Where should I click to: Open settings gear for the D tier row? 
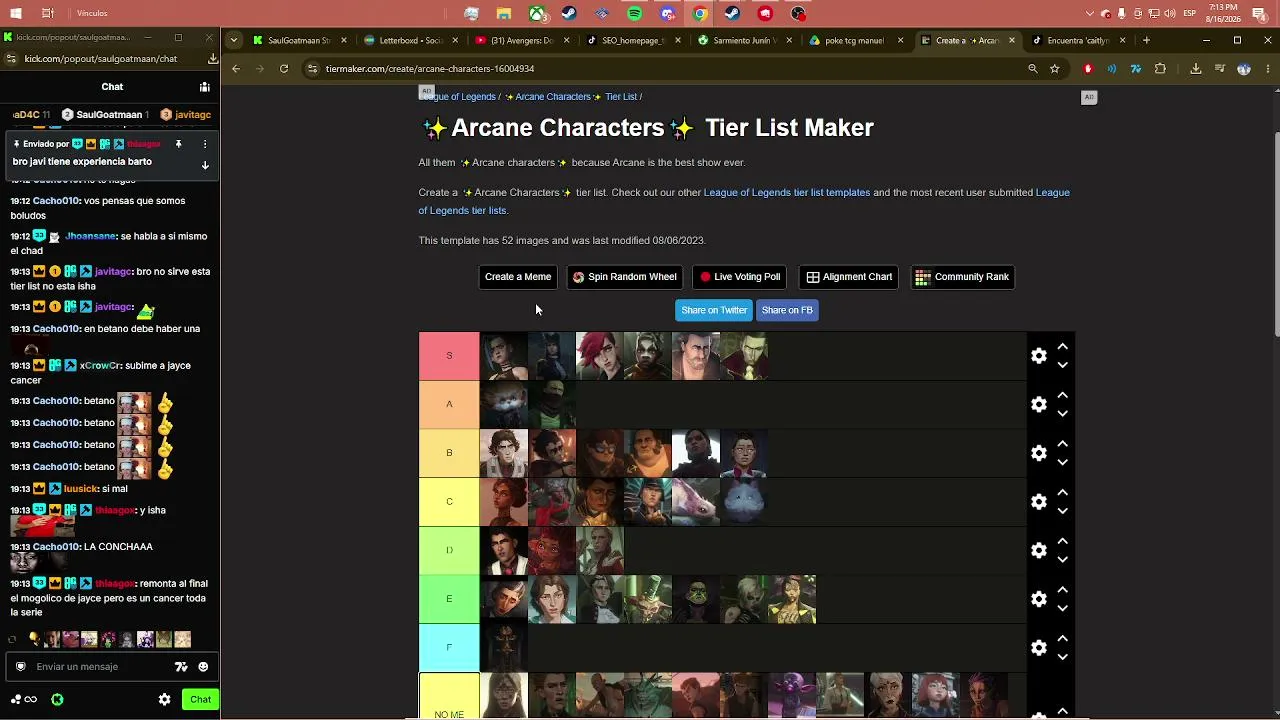point(1039,550)
